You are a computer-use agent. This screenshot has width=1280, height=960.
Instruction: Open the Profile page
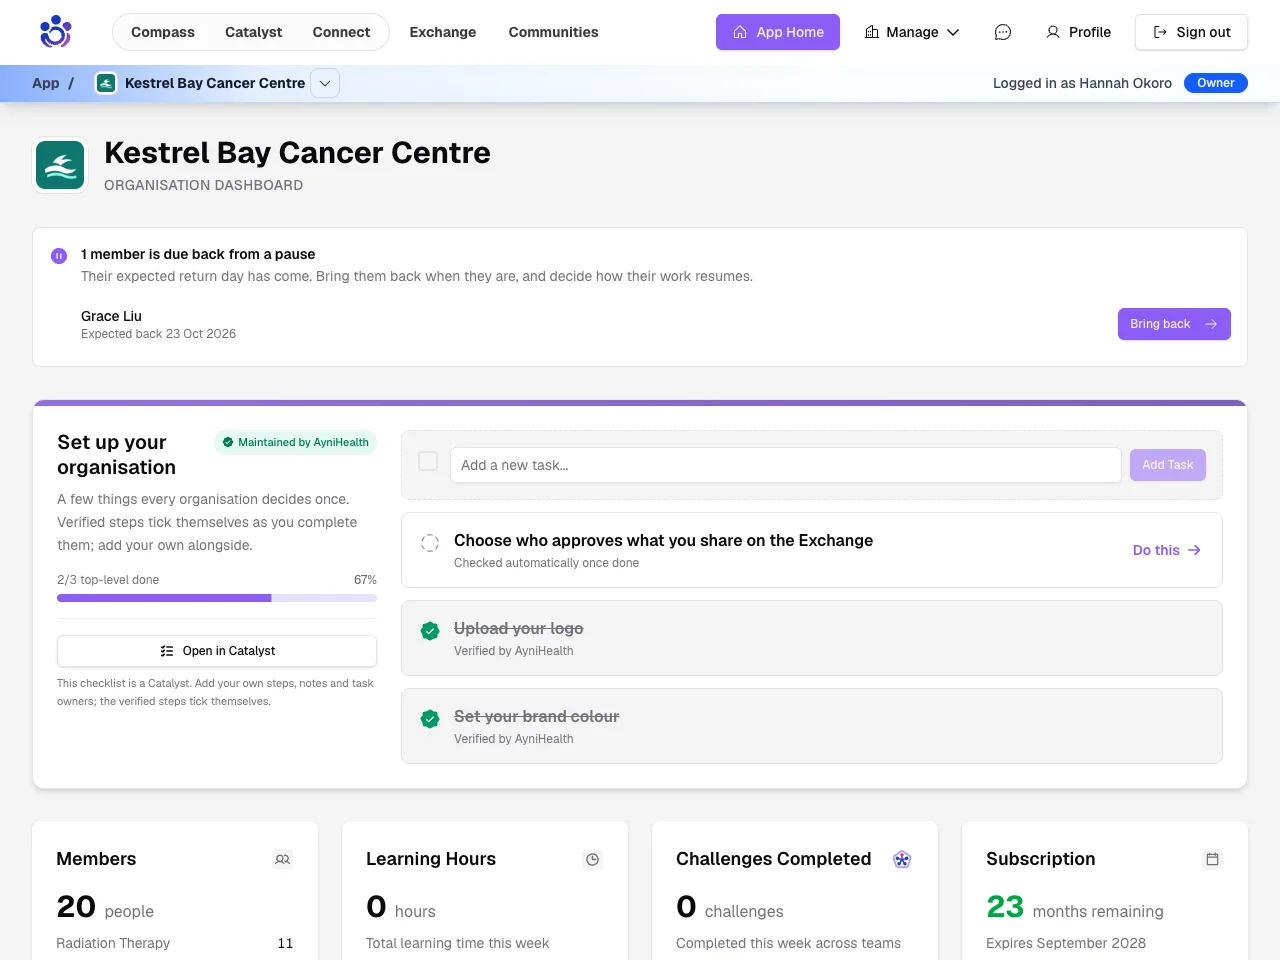tap(1078, 32)
